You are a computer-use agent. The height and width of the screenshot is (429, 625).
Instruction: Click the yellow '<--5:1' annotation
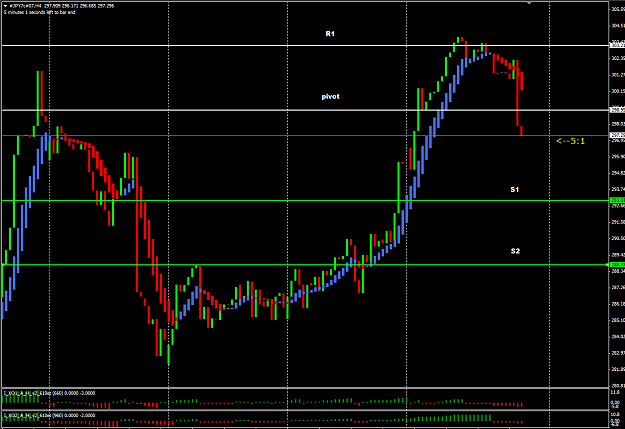(571, 141)
